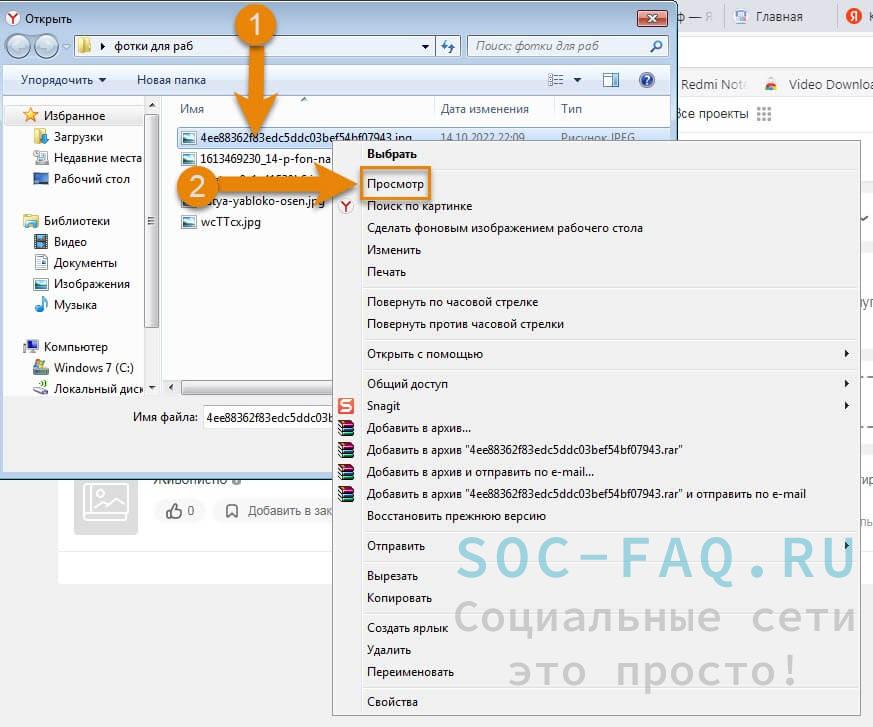Click the Имя файла input field

coord(268,417)
